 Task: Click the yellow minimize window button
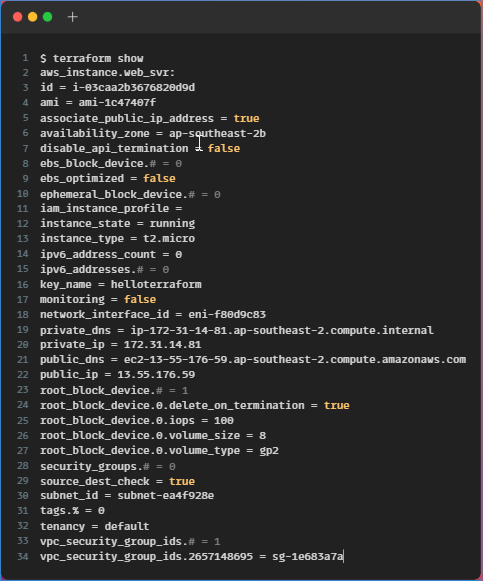point(33,17)
